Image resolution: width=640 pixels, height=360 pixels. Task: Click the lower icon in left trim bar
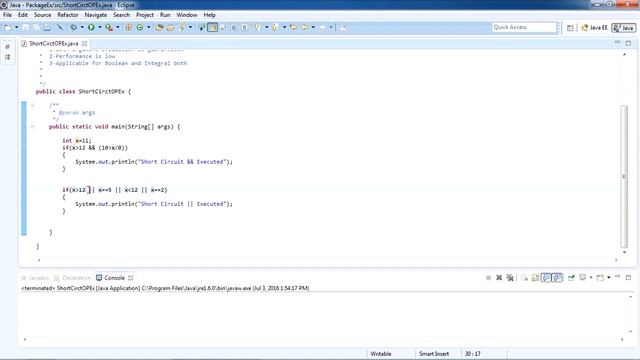(8, 57)
